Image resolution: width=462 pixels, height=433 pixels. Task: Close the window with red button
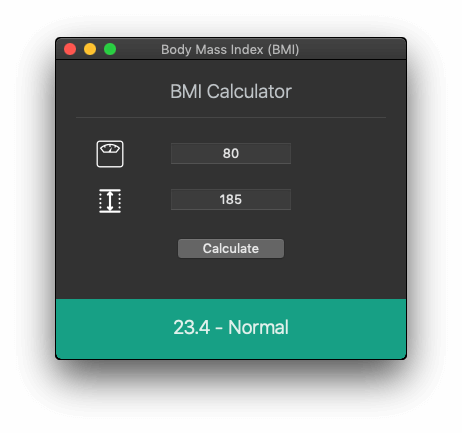[70, 49]
